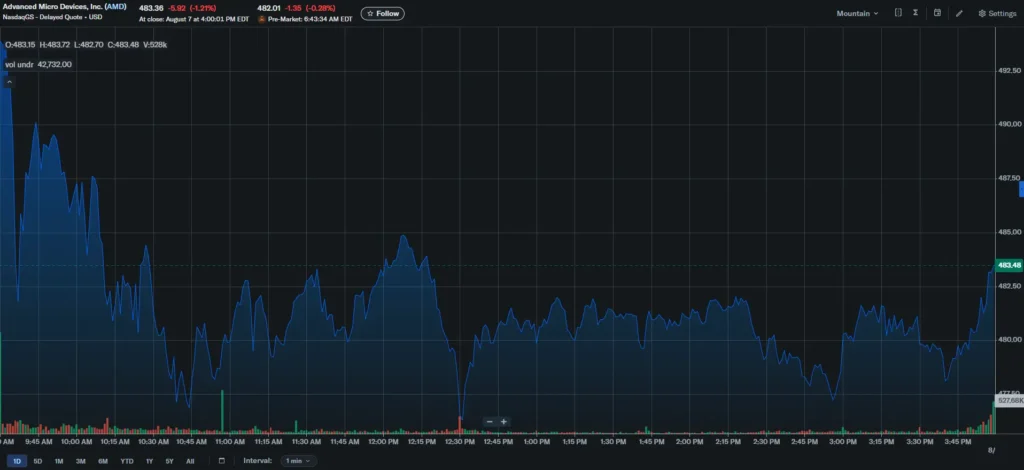Click the blue price marker on the right axis
This screenshot has width=1024, height=470.
tap(1021, 189)
